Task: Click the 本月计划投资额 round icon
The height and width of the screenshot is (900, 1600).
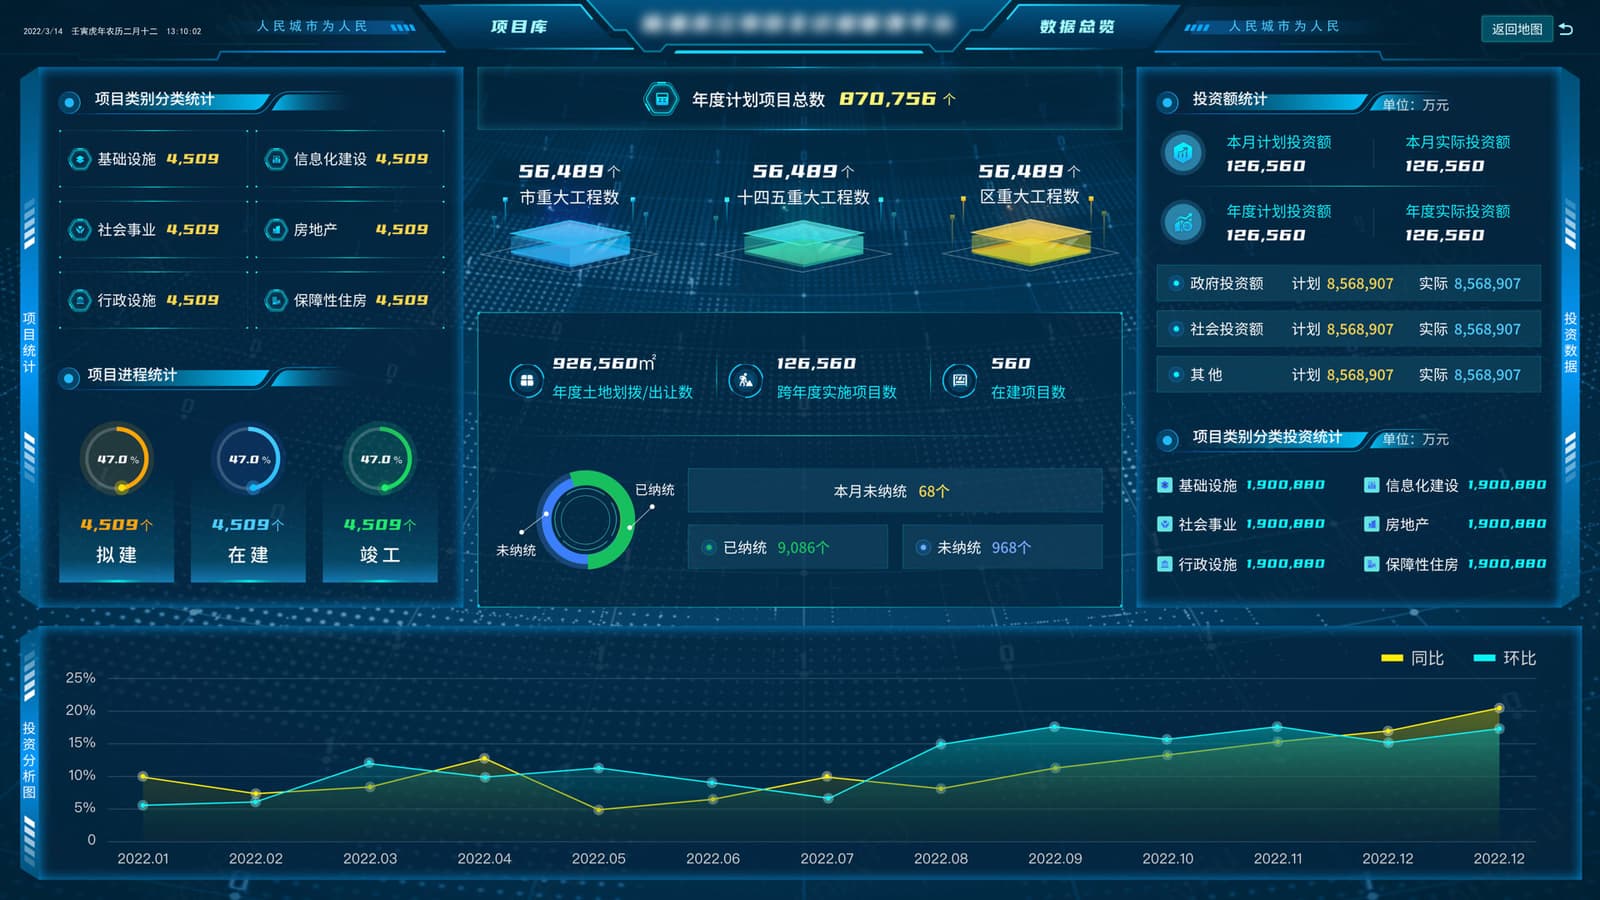Action: point(1183,153)
